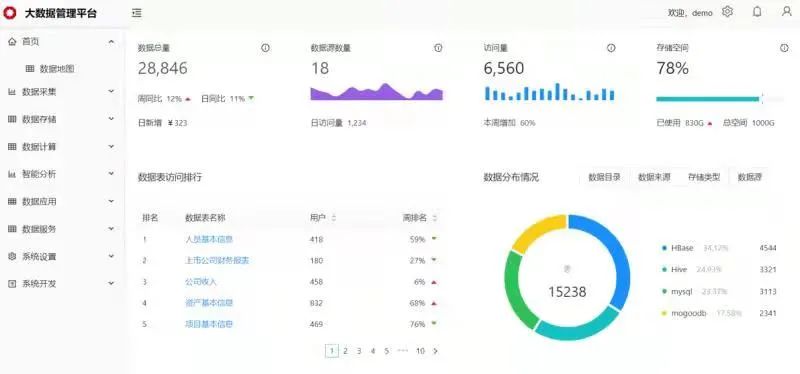The width and height of the screenshot is (800, 374).
Task: Click the chart icon beside 智能分析
Action: 12,174
